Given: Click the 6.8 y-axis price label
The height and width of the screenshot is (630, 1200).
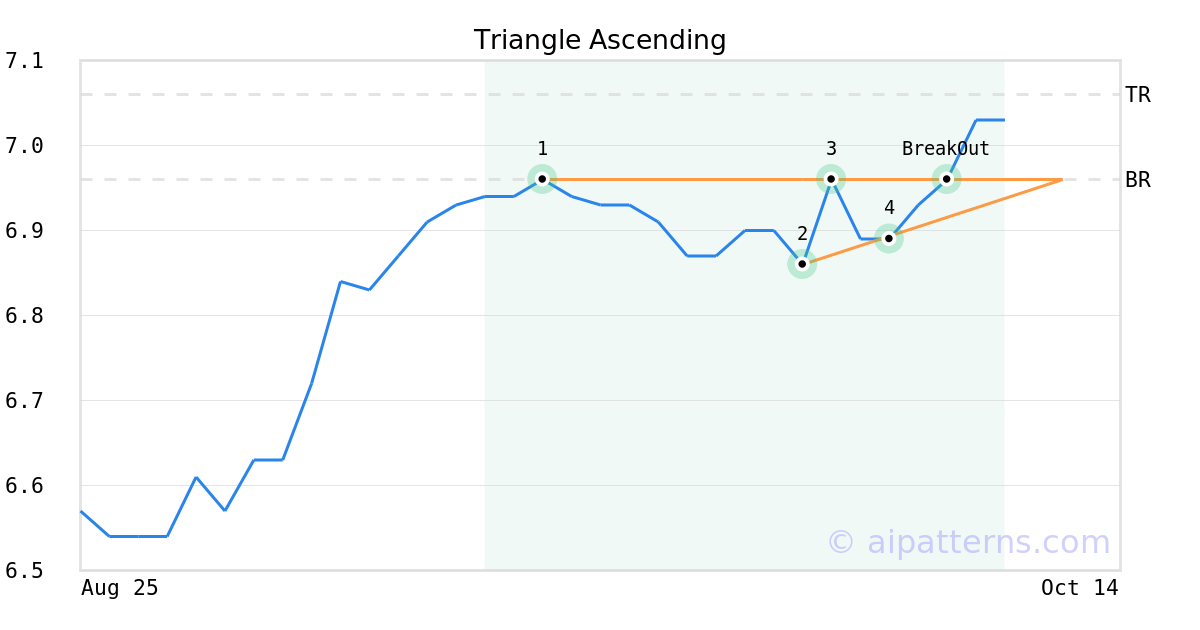Looking at the screenshot, I should (x=25, y=316).
